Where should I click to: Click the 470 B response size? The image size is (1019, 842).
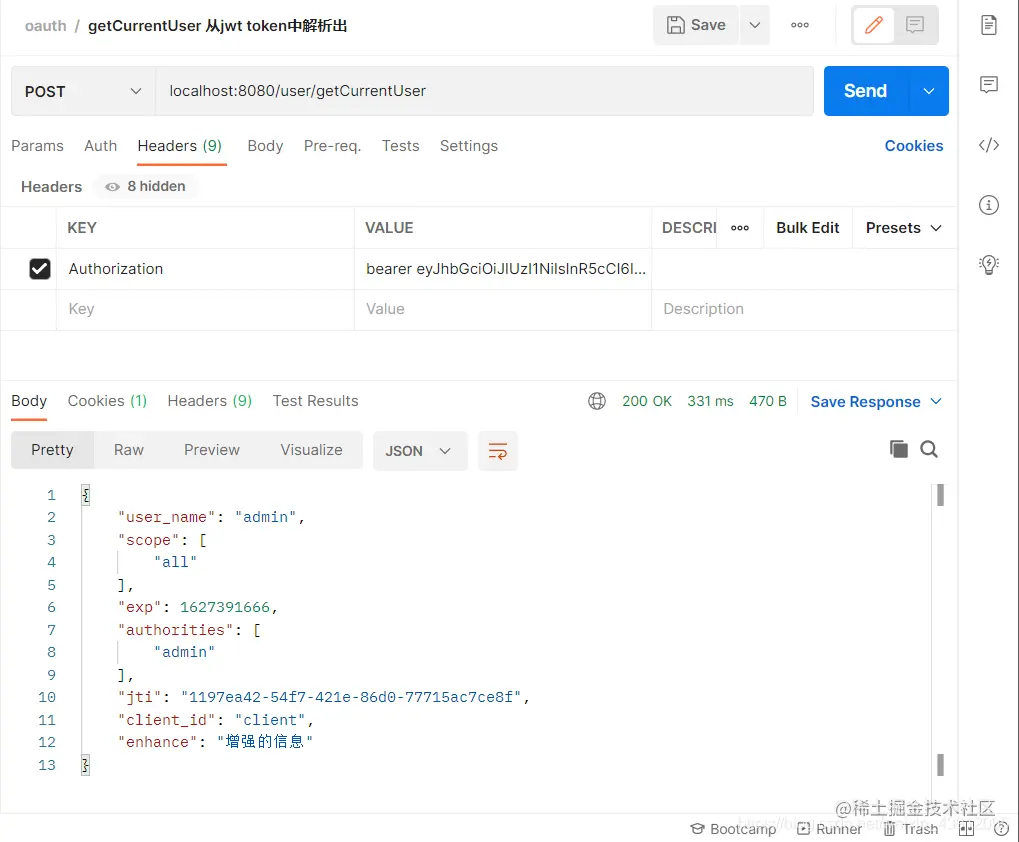(767, 402)
